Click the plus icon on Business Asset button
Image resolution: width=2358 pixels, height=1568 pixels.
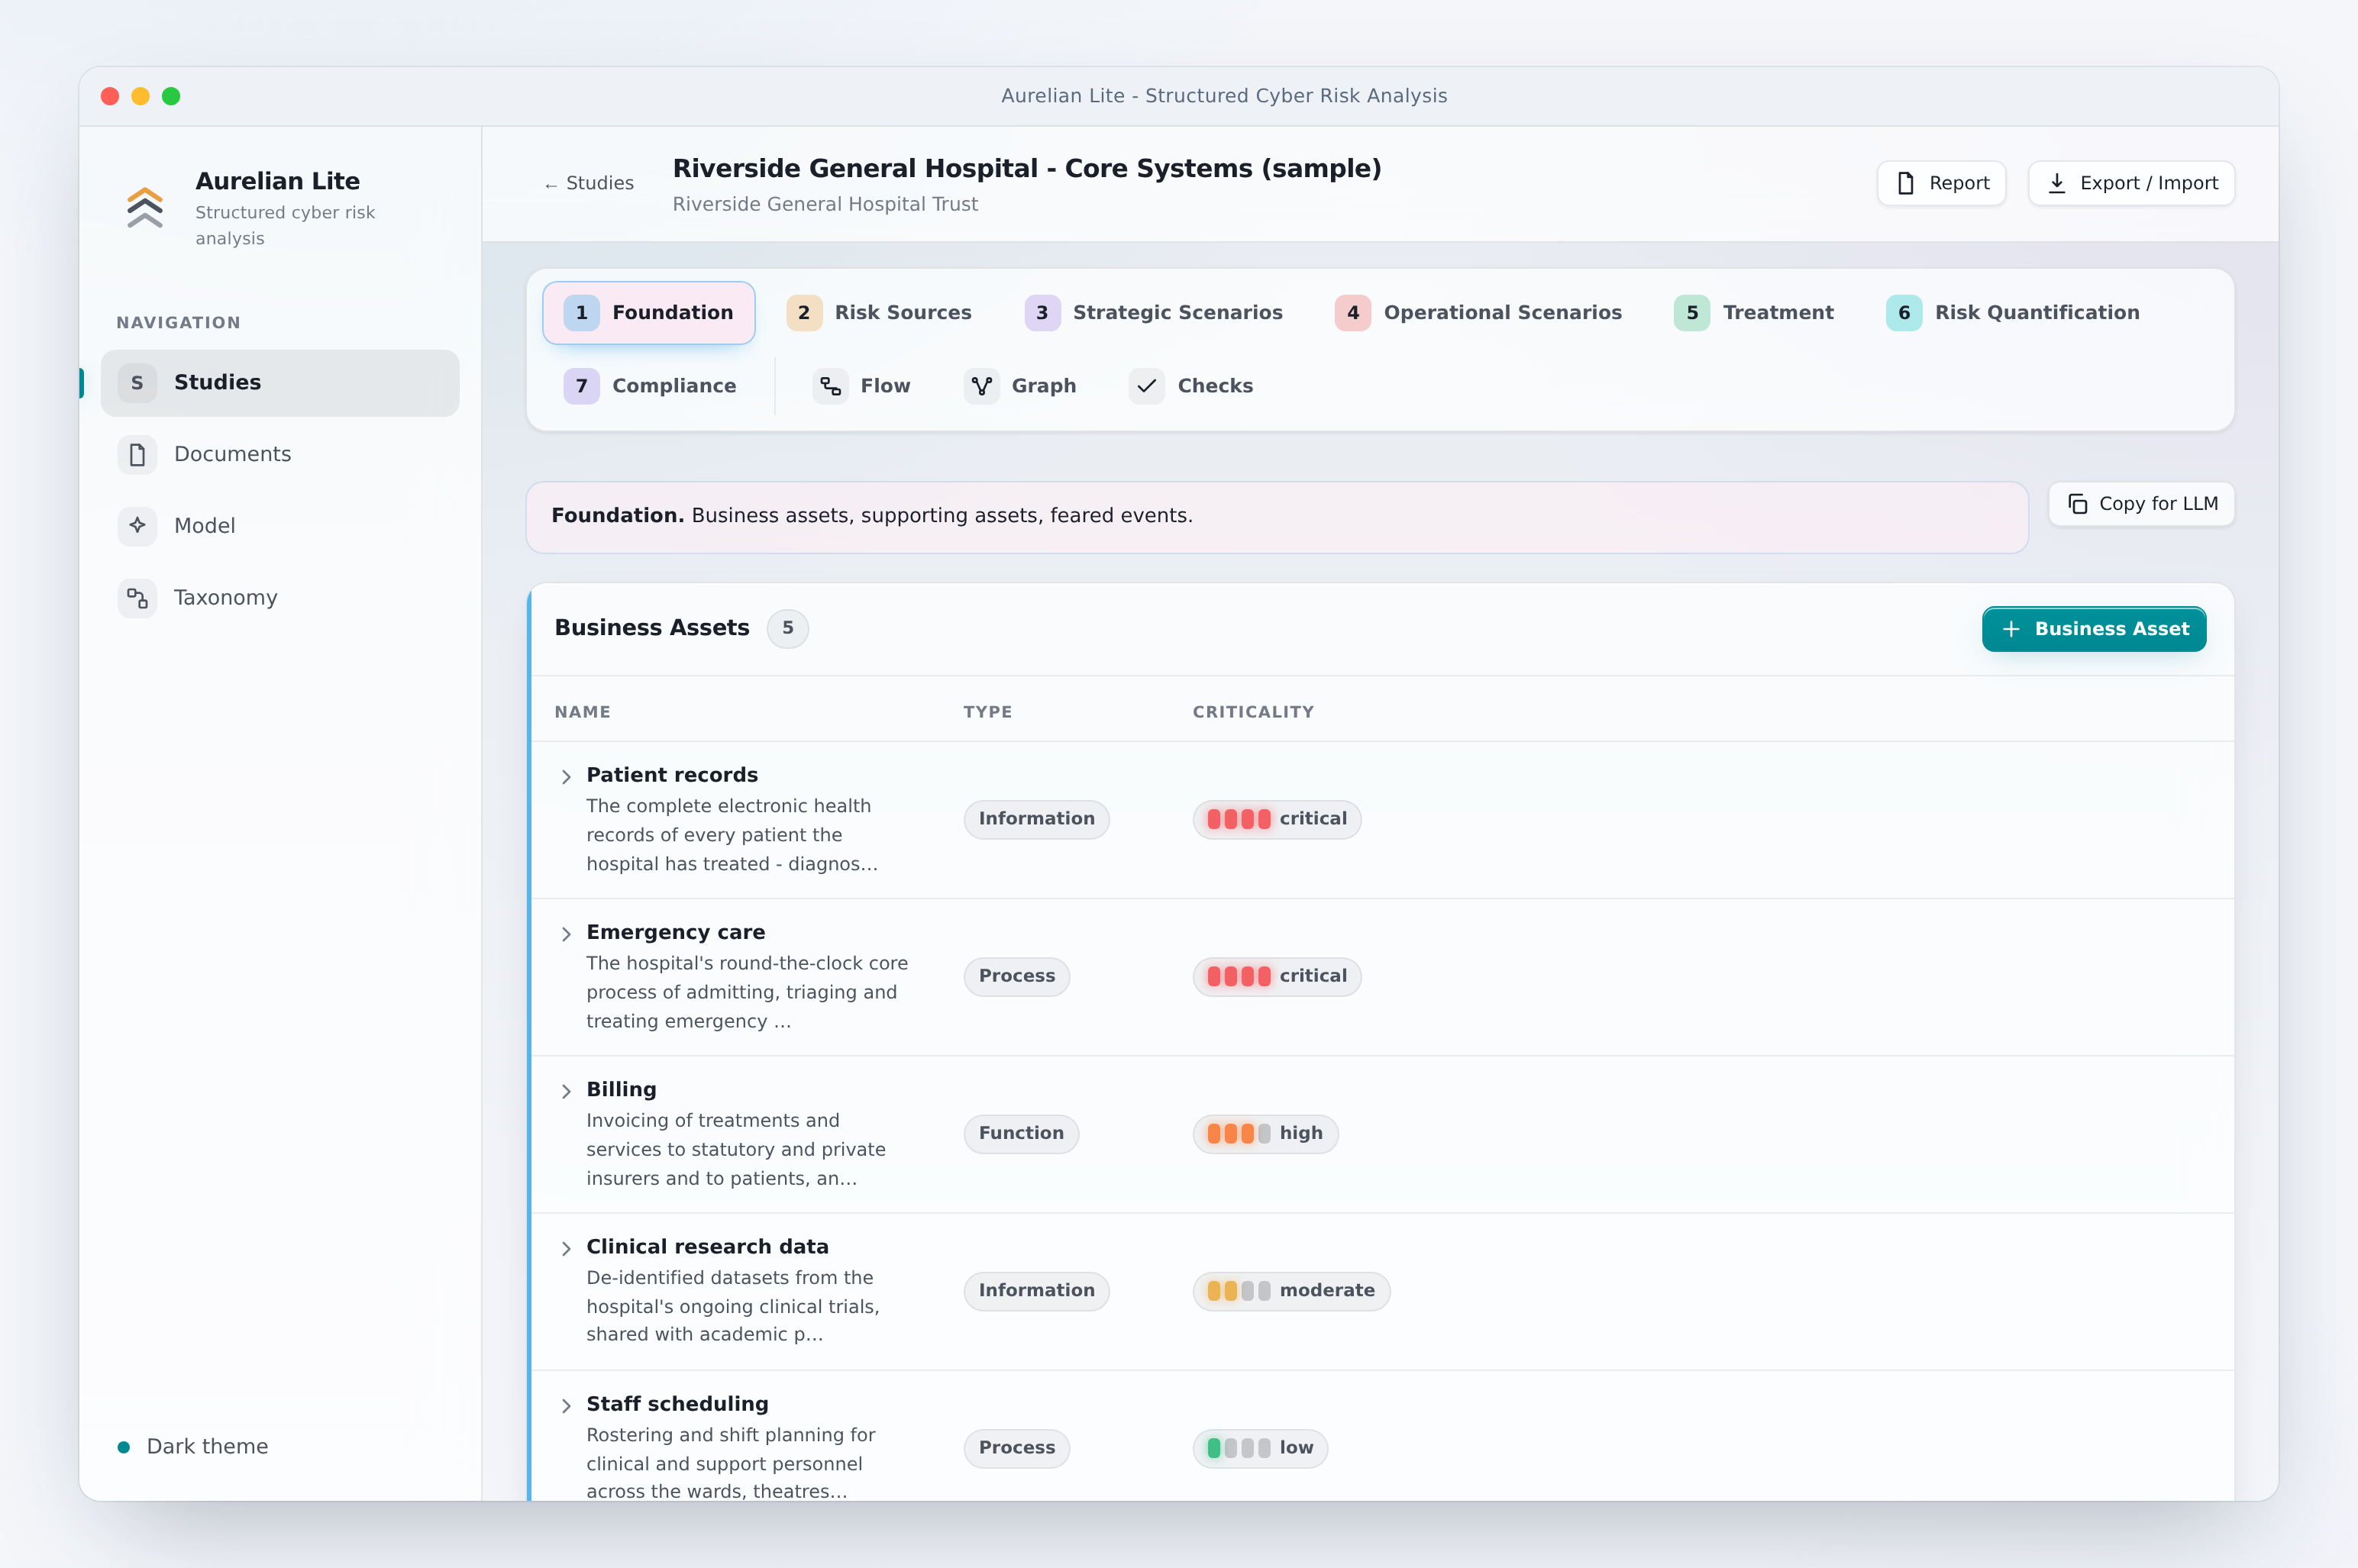[x=2011, y=629]
